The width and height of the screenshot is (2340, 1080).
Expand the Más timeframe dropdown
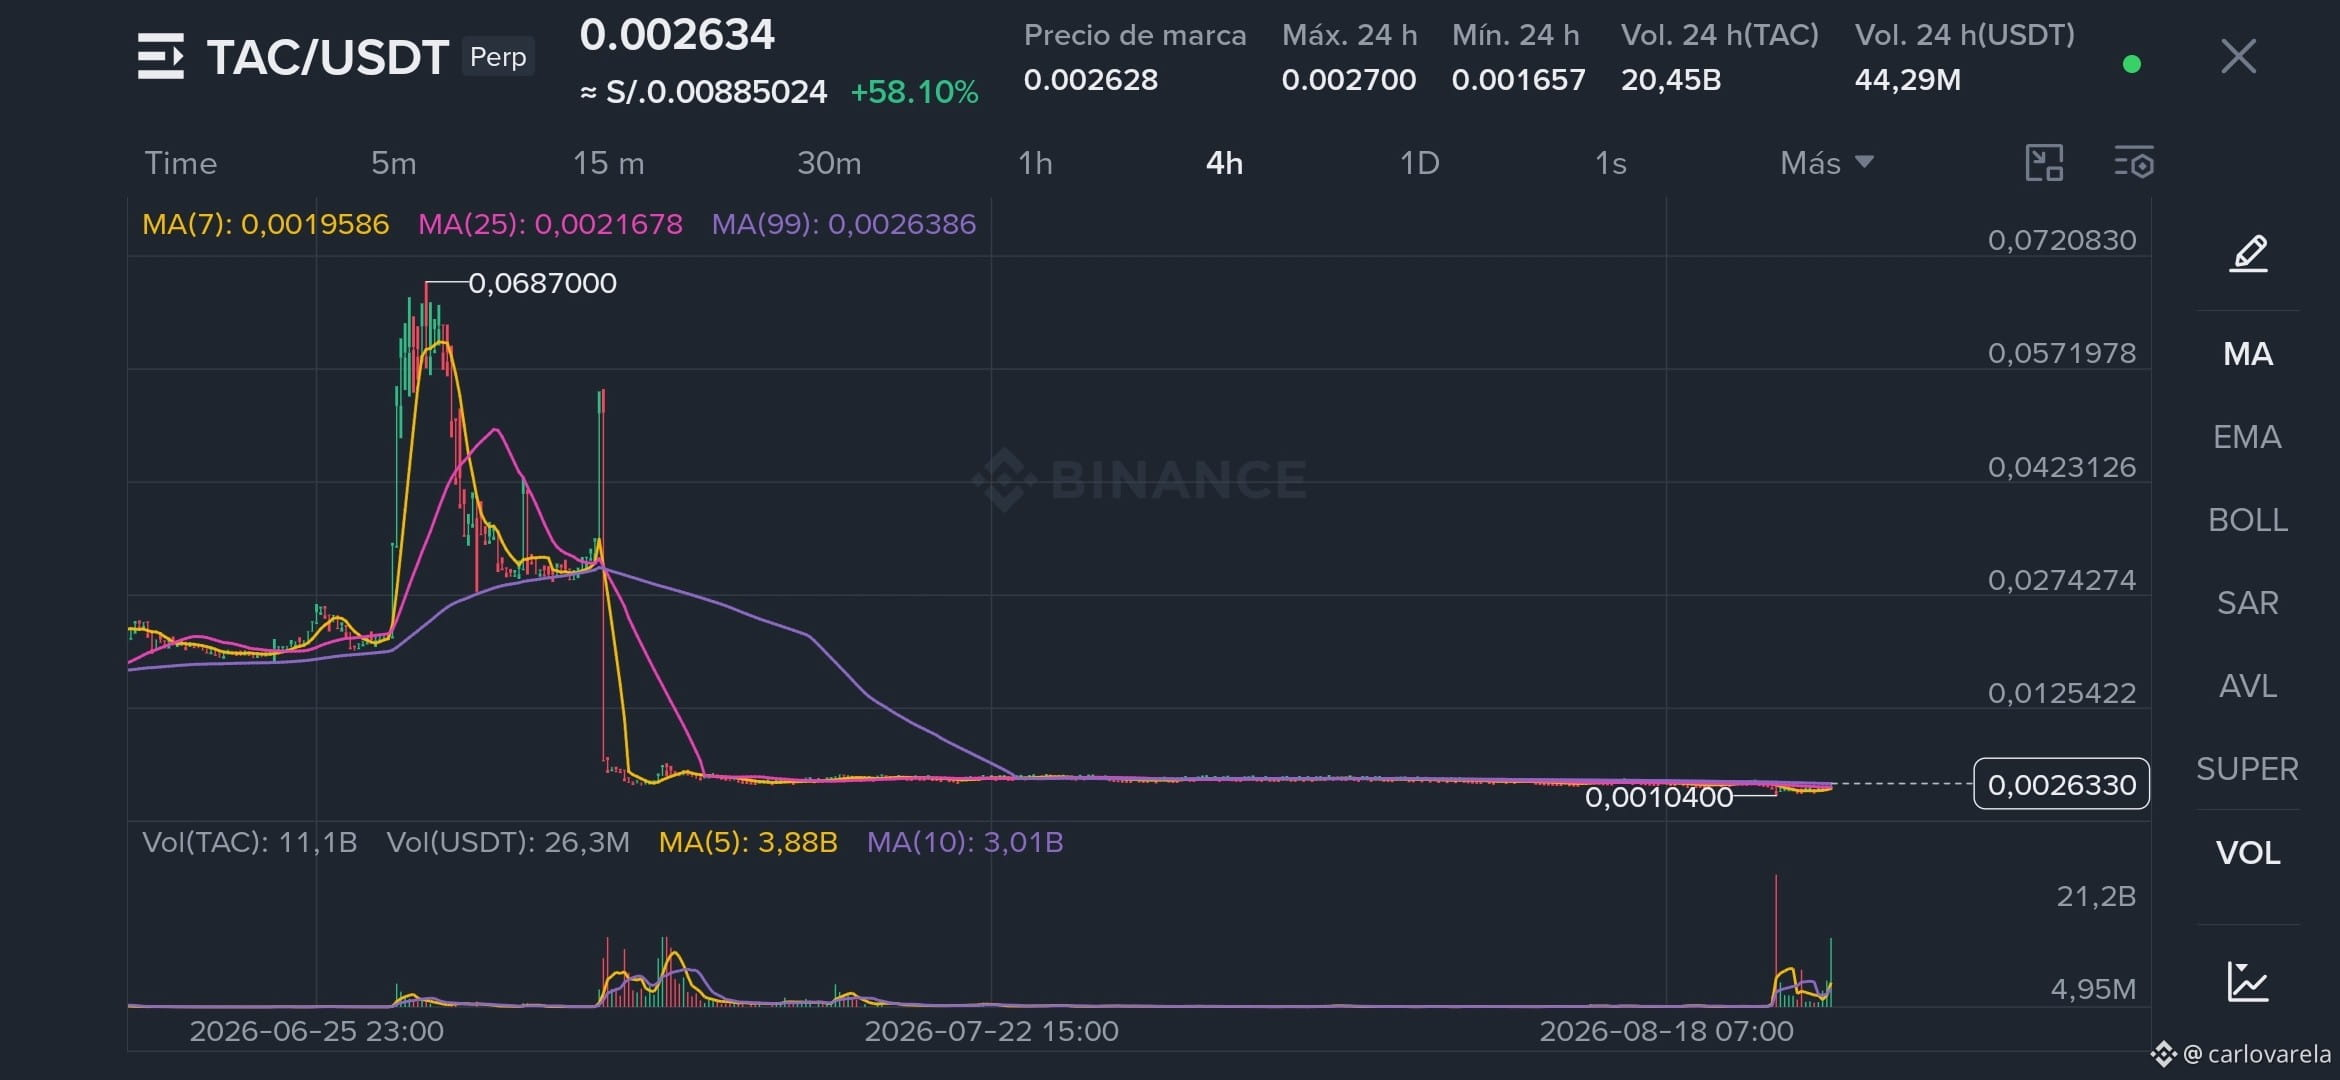pyautogui.click(x=1826, y=163)
